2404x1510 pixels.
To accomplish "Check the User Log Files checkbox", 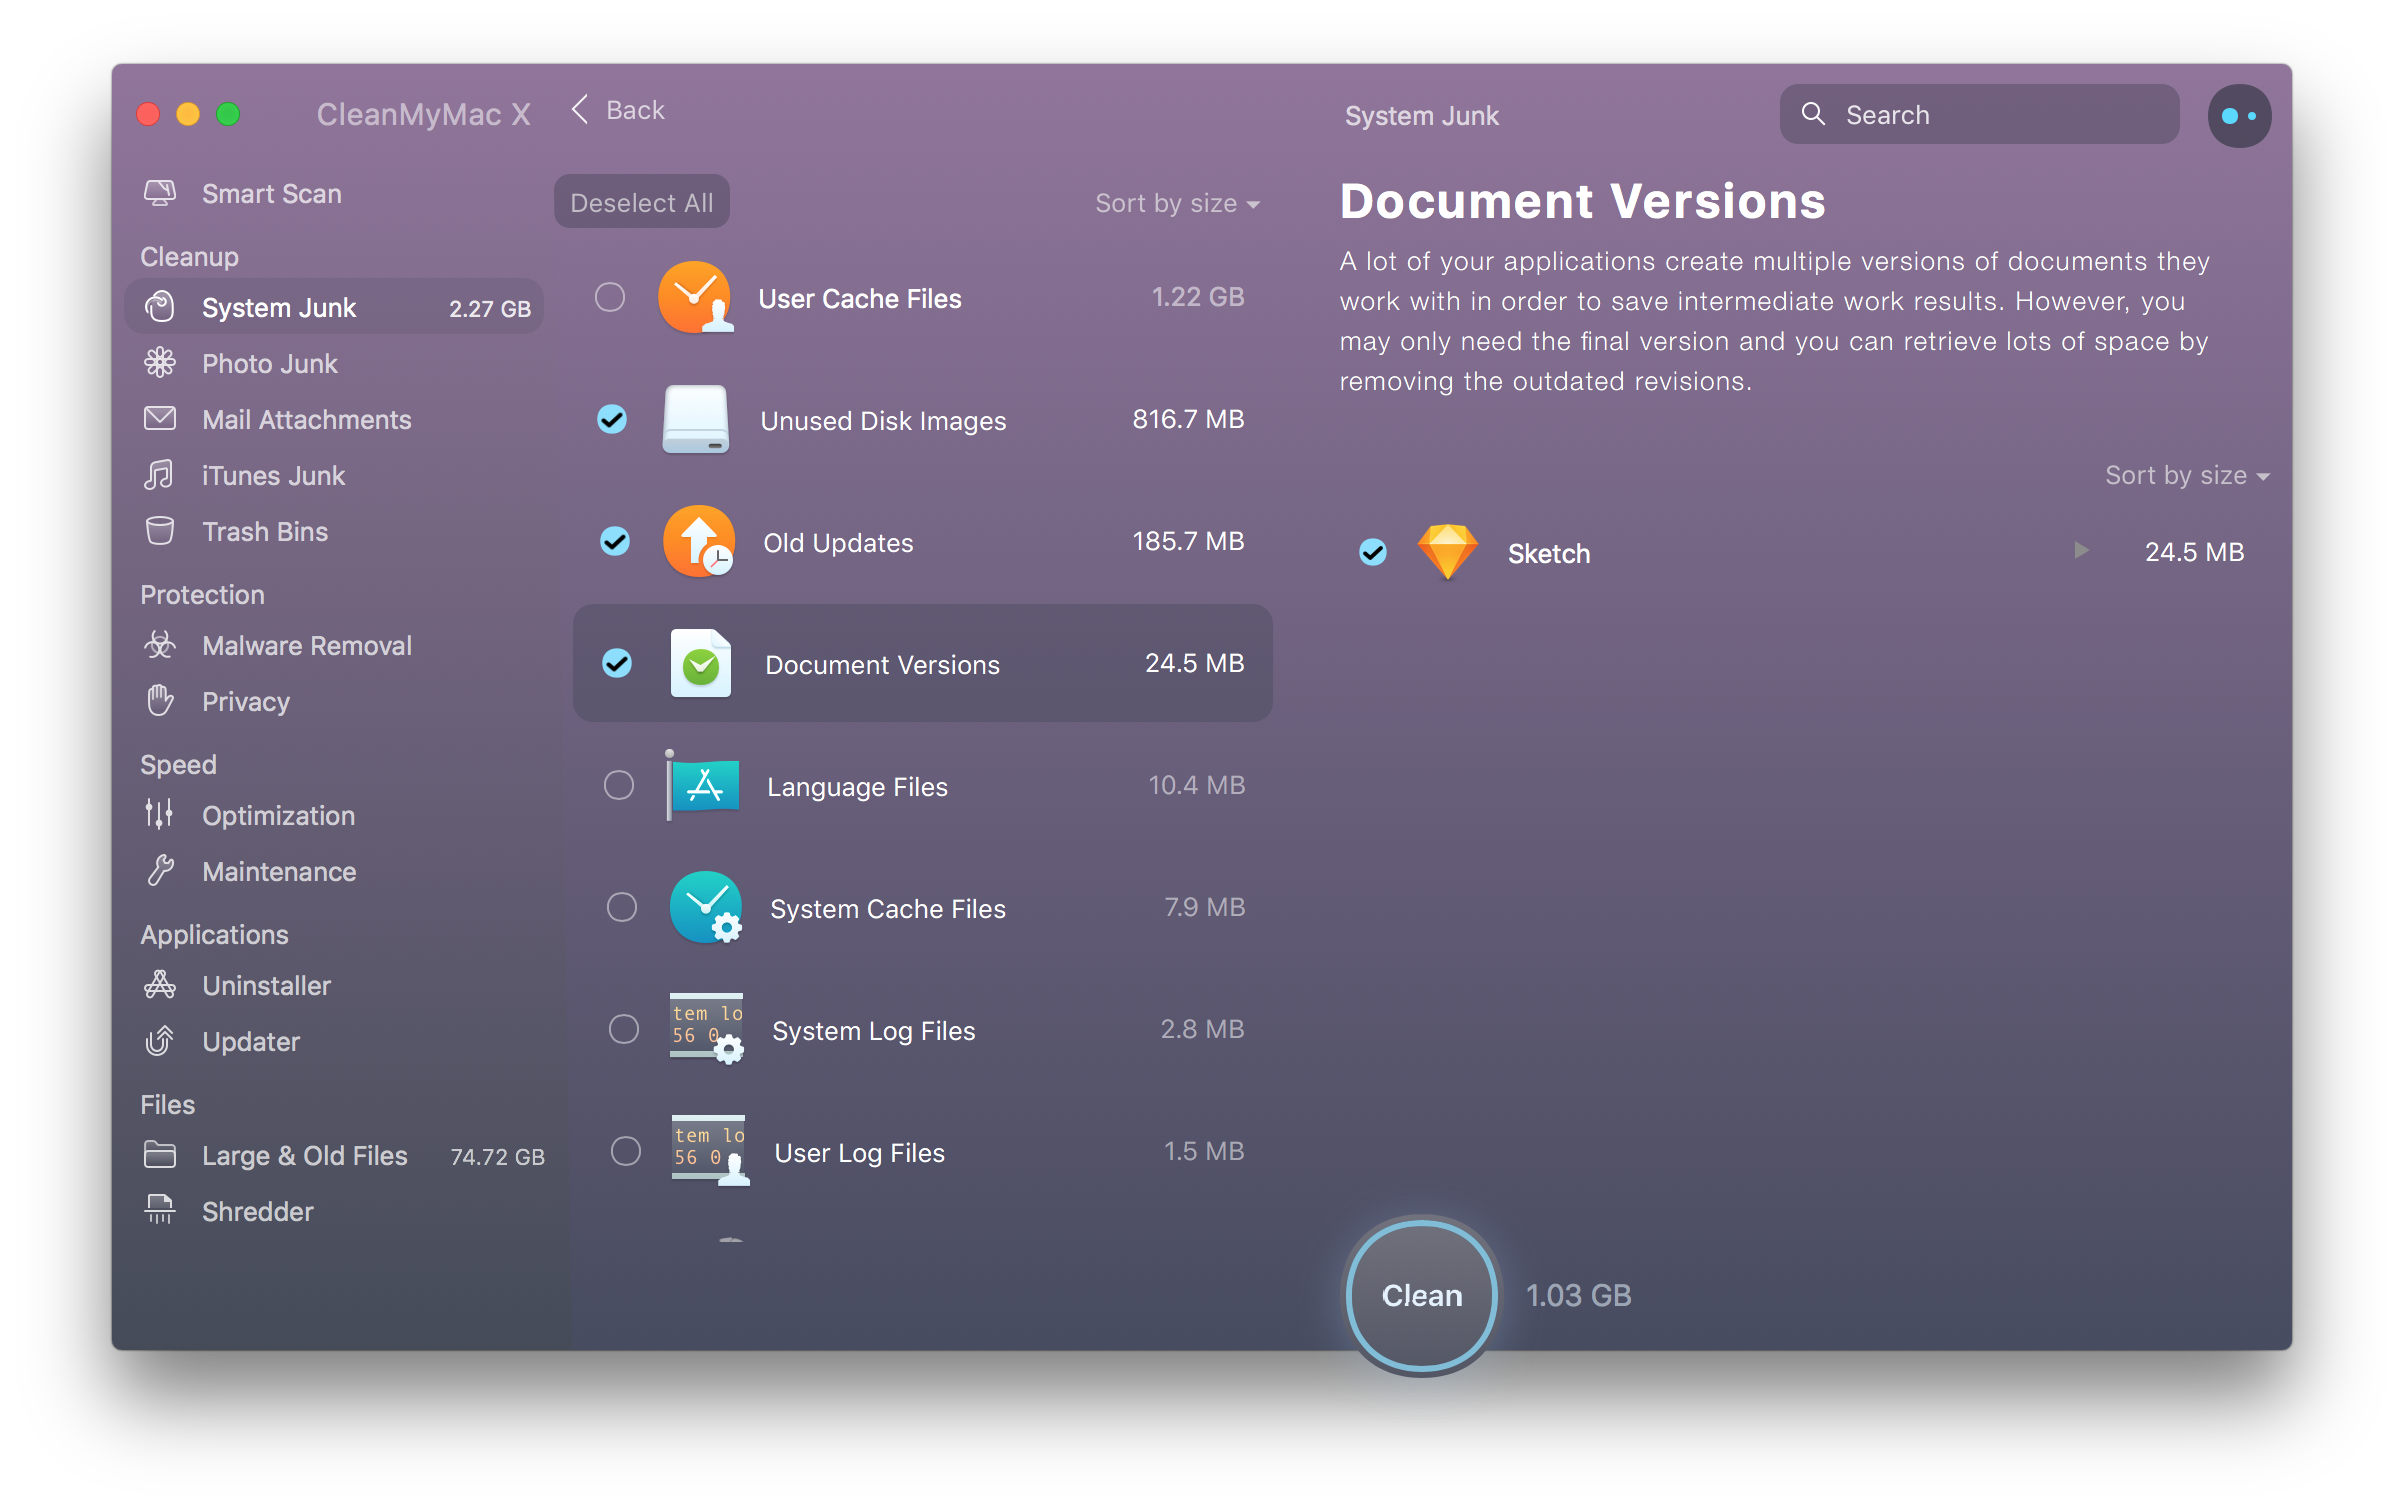I will (x=625, y=1151).
